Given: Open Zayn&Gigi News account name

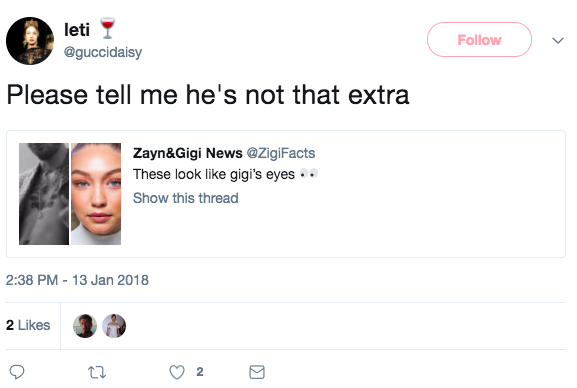Looking at the screenshot, I should pos(188,153).
